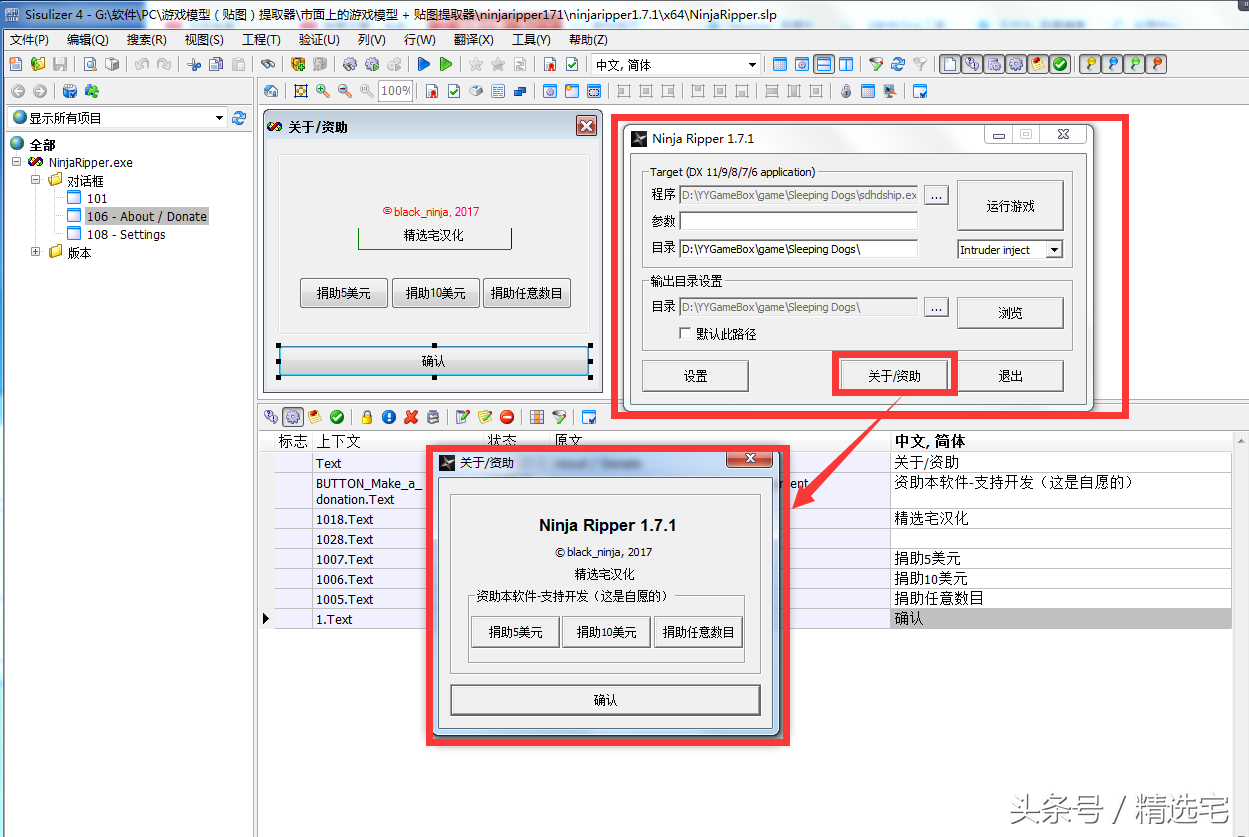1249x837 pixels.
Task: Click the 设置 button in Ninja Ripper
Action: pos(695,376)
